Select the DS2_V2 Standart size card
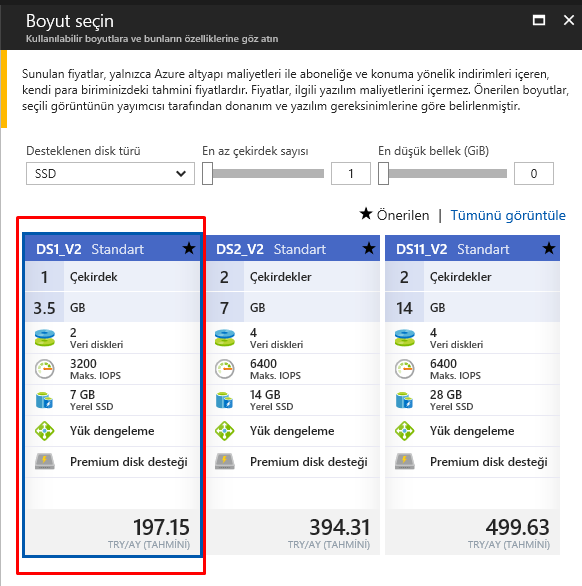 tap(293, 395)
